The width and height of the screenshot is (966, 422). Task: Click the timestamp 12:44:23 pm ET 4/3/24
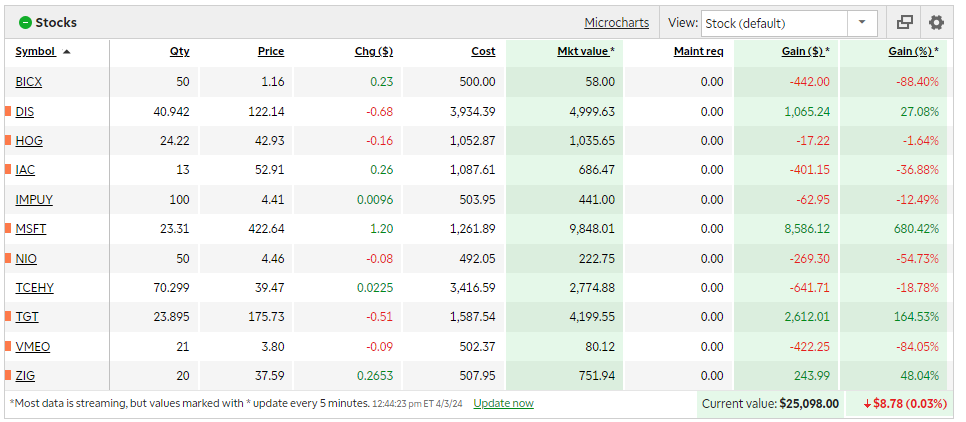(x=419, y=404)
